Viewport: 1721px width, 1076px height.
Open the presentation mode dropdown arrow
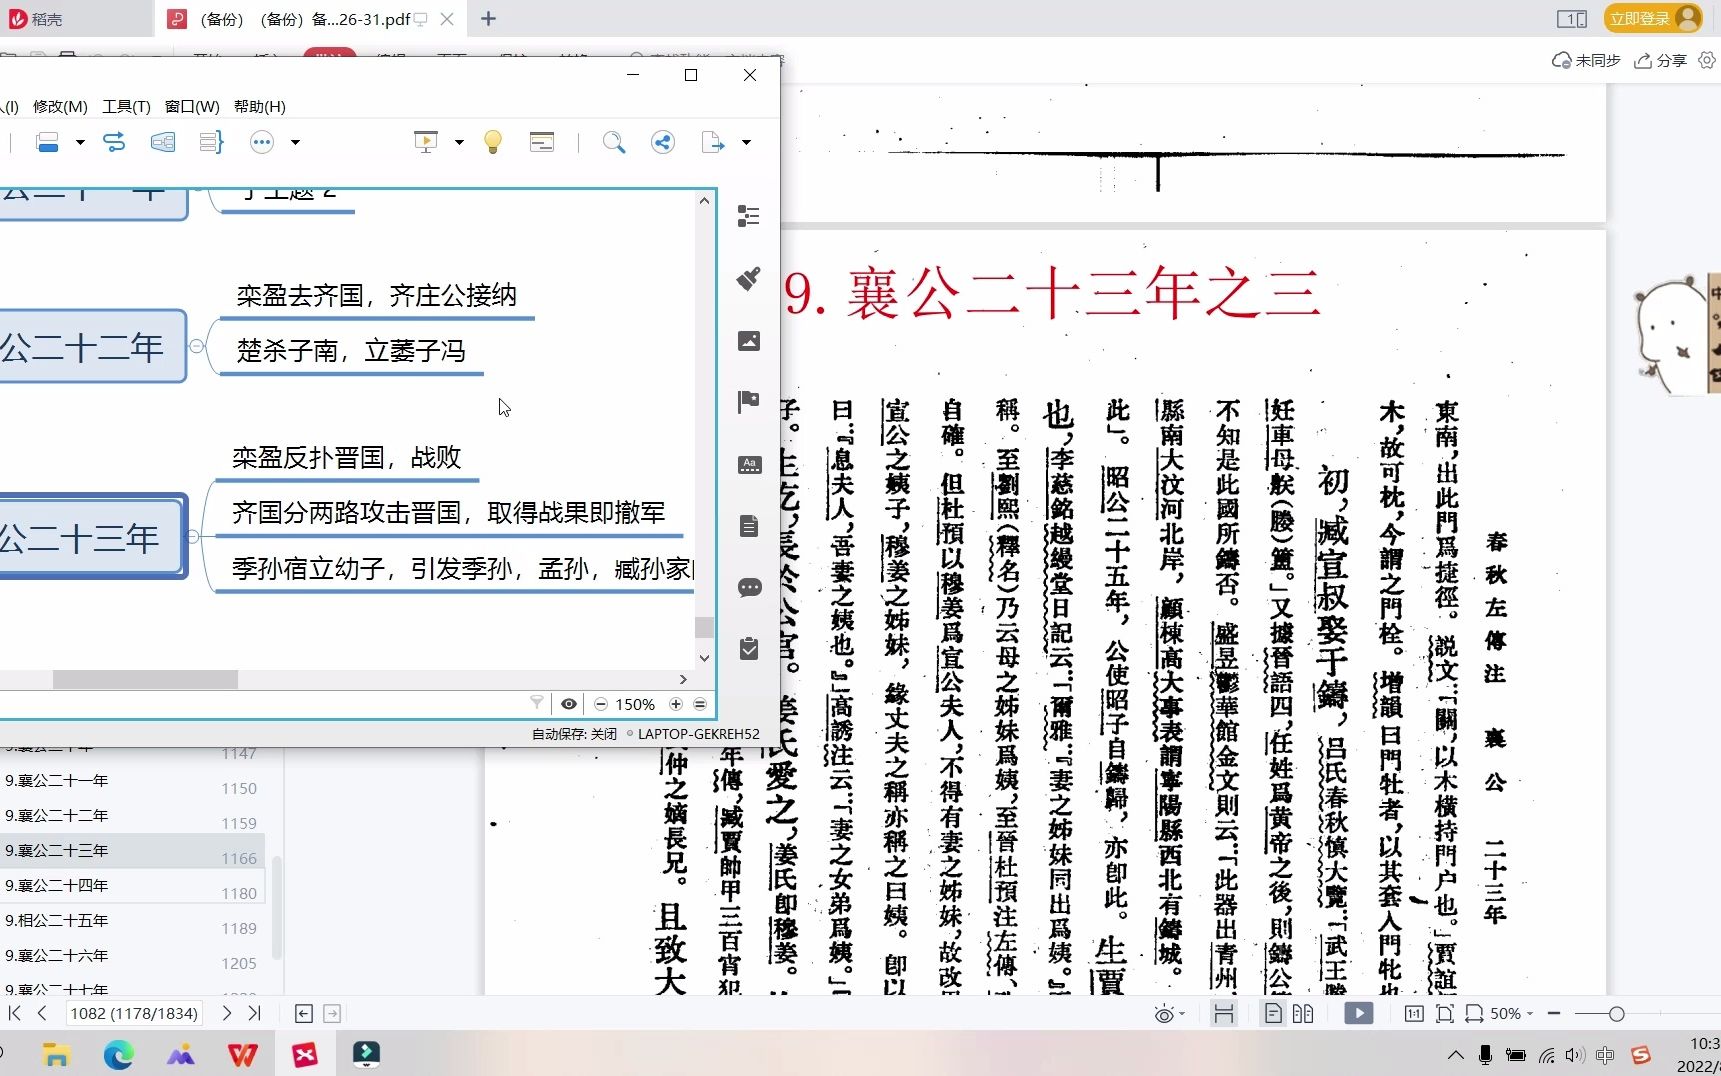[459, 142]
